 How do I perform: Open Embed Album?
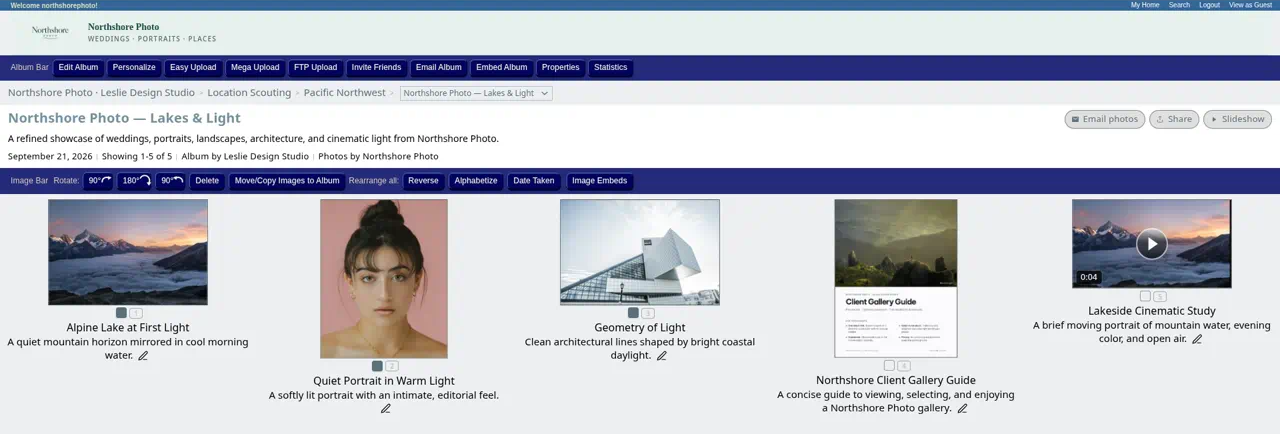501,68
